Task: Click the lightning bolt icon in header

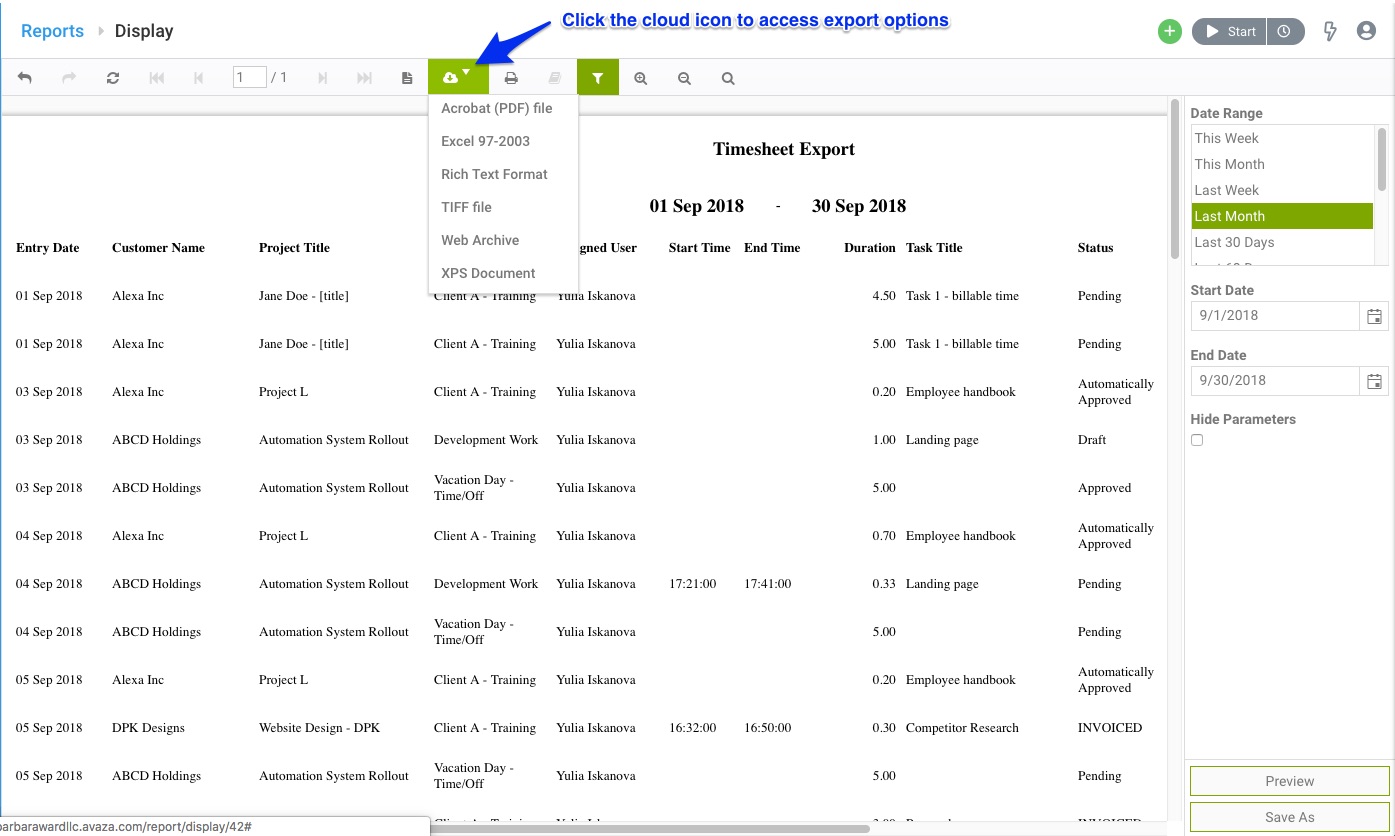Action: [1330, 31]
